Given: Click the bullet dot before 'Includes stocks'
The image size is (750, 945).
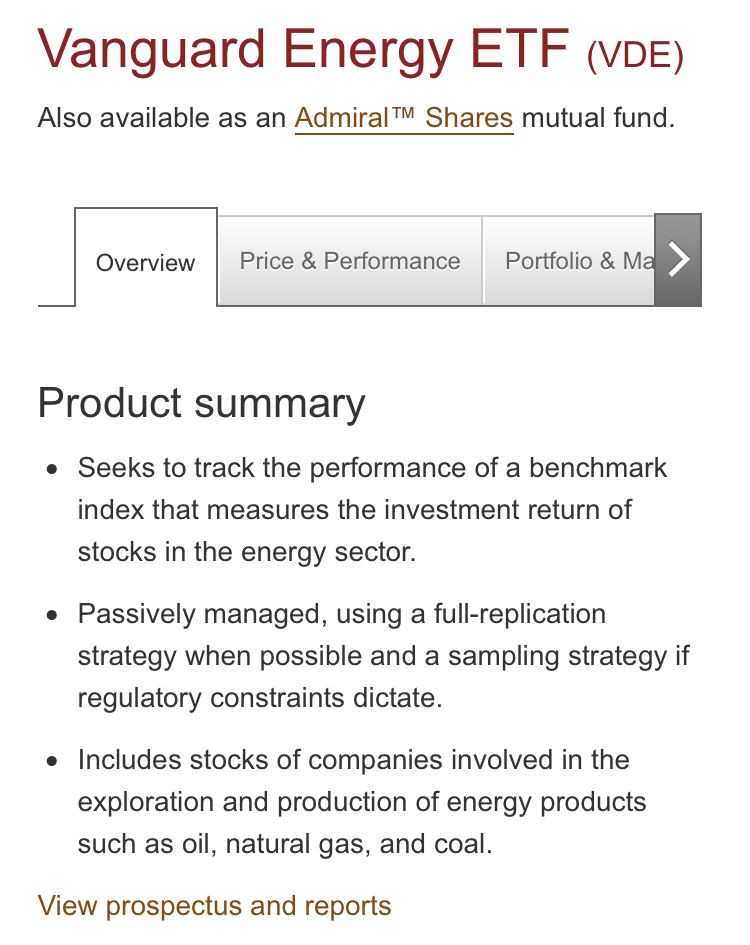Looking at the screenshot, I should (52, 761).
